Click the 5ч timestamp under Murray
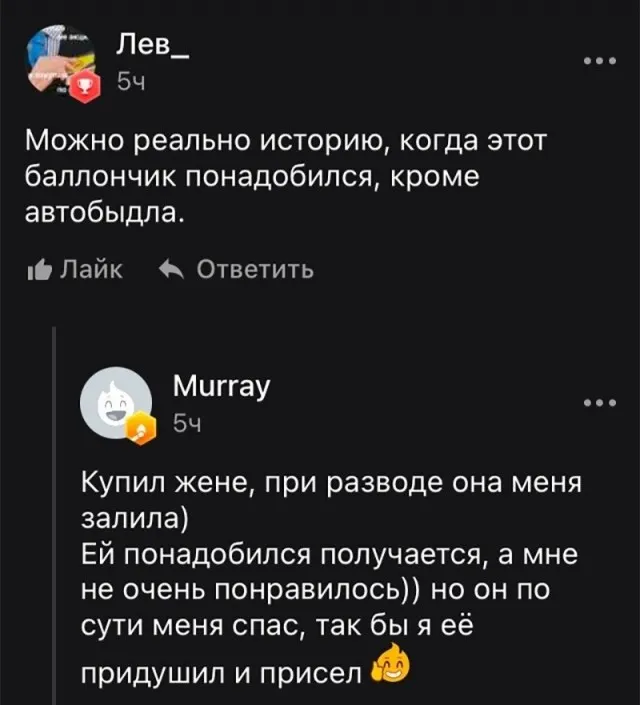Image resolution: width=640 pixels, height=705 pixels. [x=188, y=426]
